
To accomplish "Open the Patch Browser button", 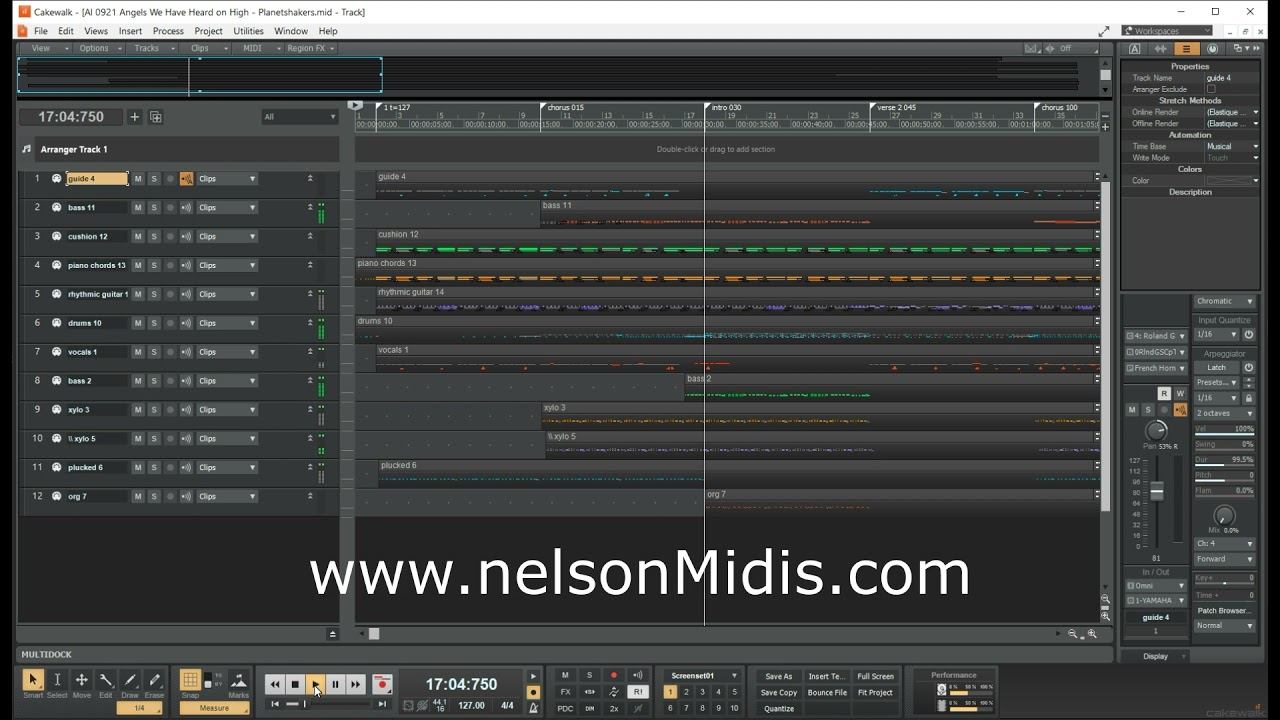I will point(1225,610).
